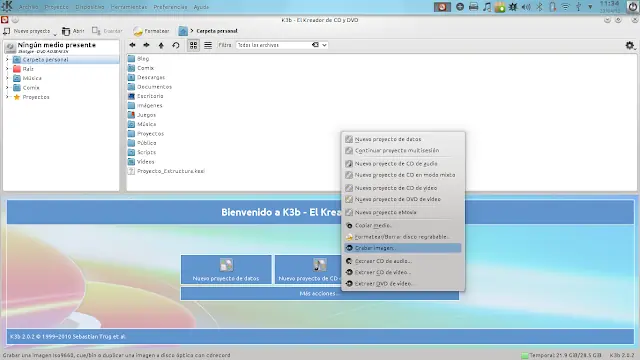Open the Ayuda menu
The width and height of the screenshot is (640, 360).
coord(201,7)
